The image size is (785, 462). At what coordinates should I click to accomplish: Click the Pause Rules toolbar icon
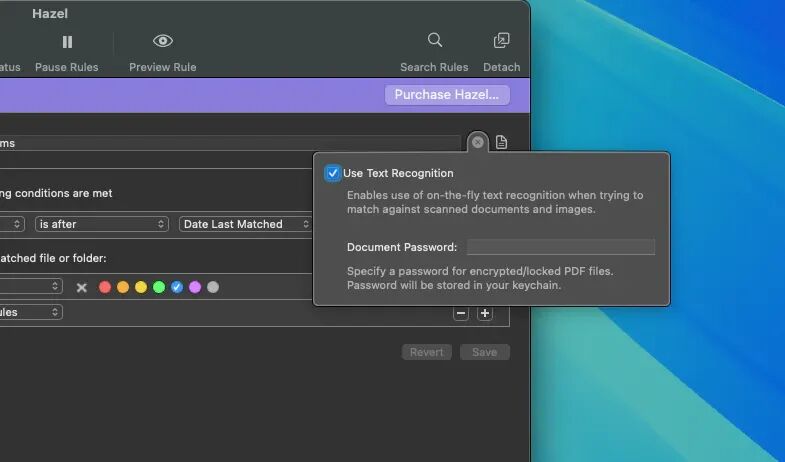tap(67, 42)
